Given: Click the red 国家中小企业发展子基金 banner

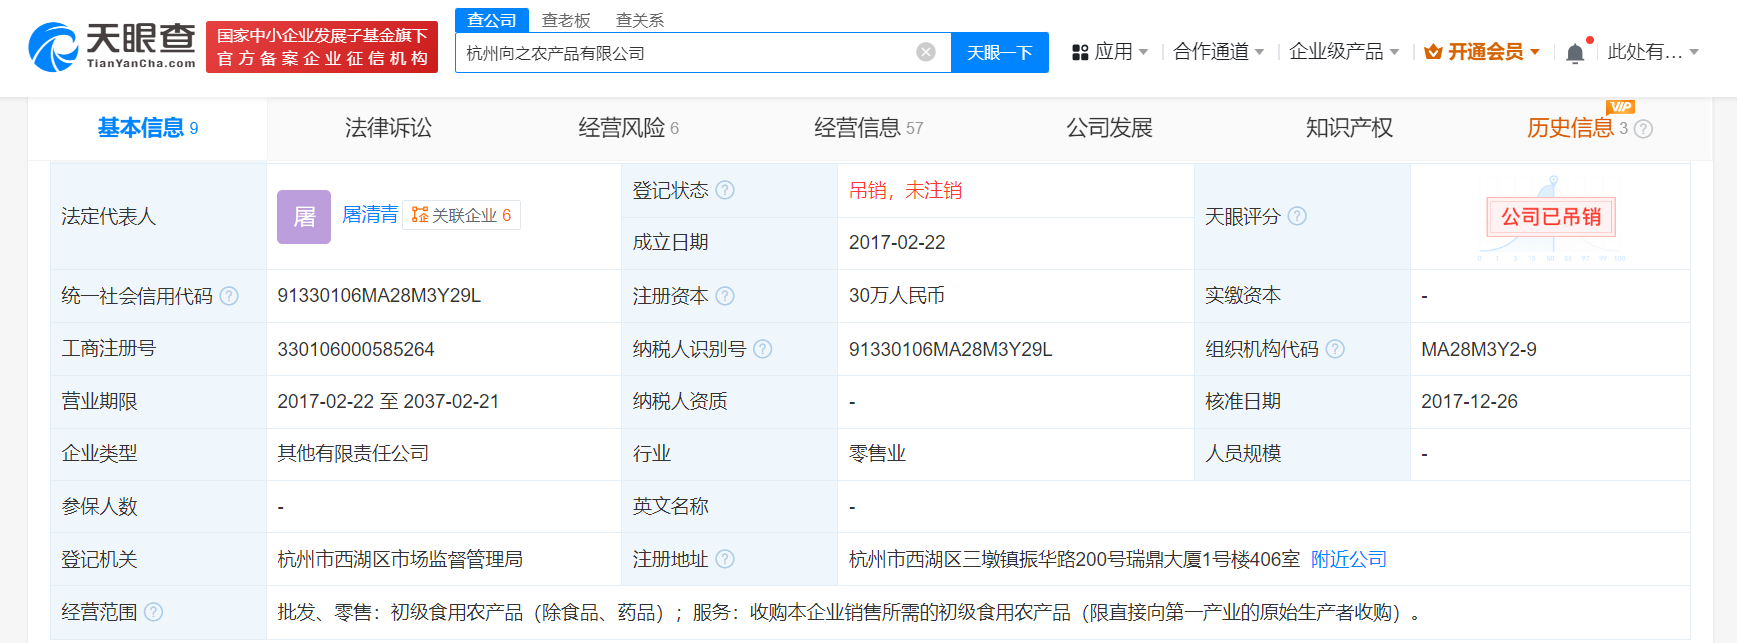Looking at the screenshot, I should pos(322,47).
